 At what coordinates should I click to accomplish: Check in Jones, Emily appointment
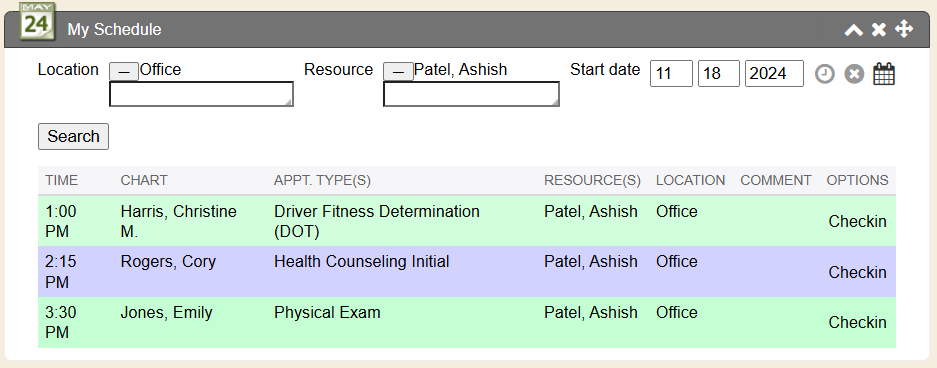click(858, 323)
